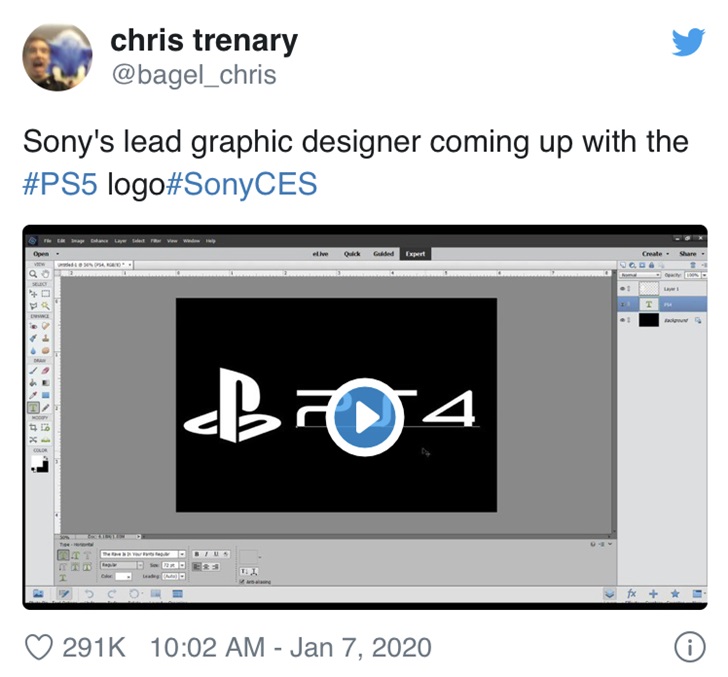728x677 pixels.
Task: Open the Twitter bird logo link
Action: pyautogui.click(x=688, y=42)
